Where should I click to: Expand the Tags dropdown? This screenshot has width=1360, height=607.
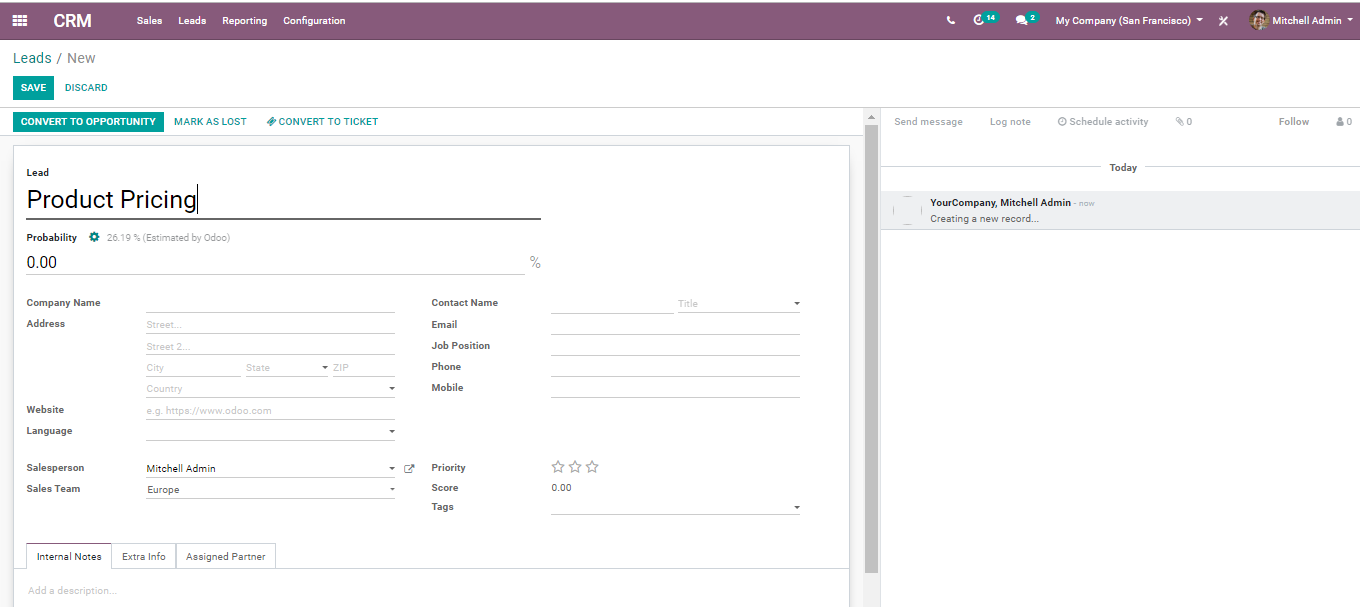(x=675, y=507)
